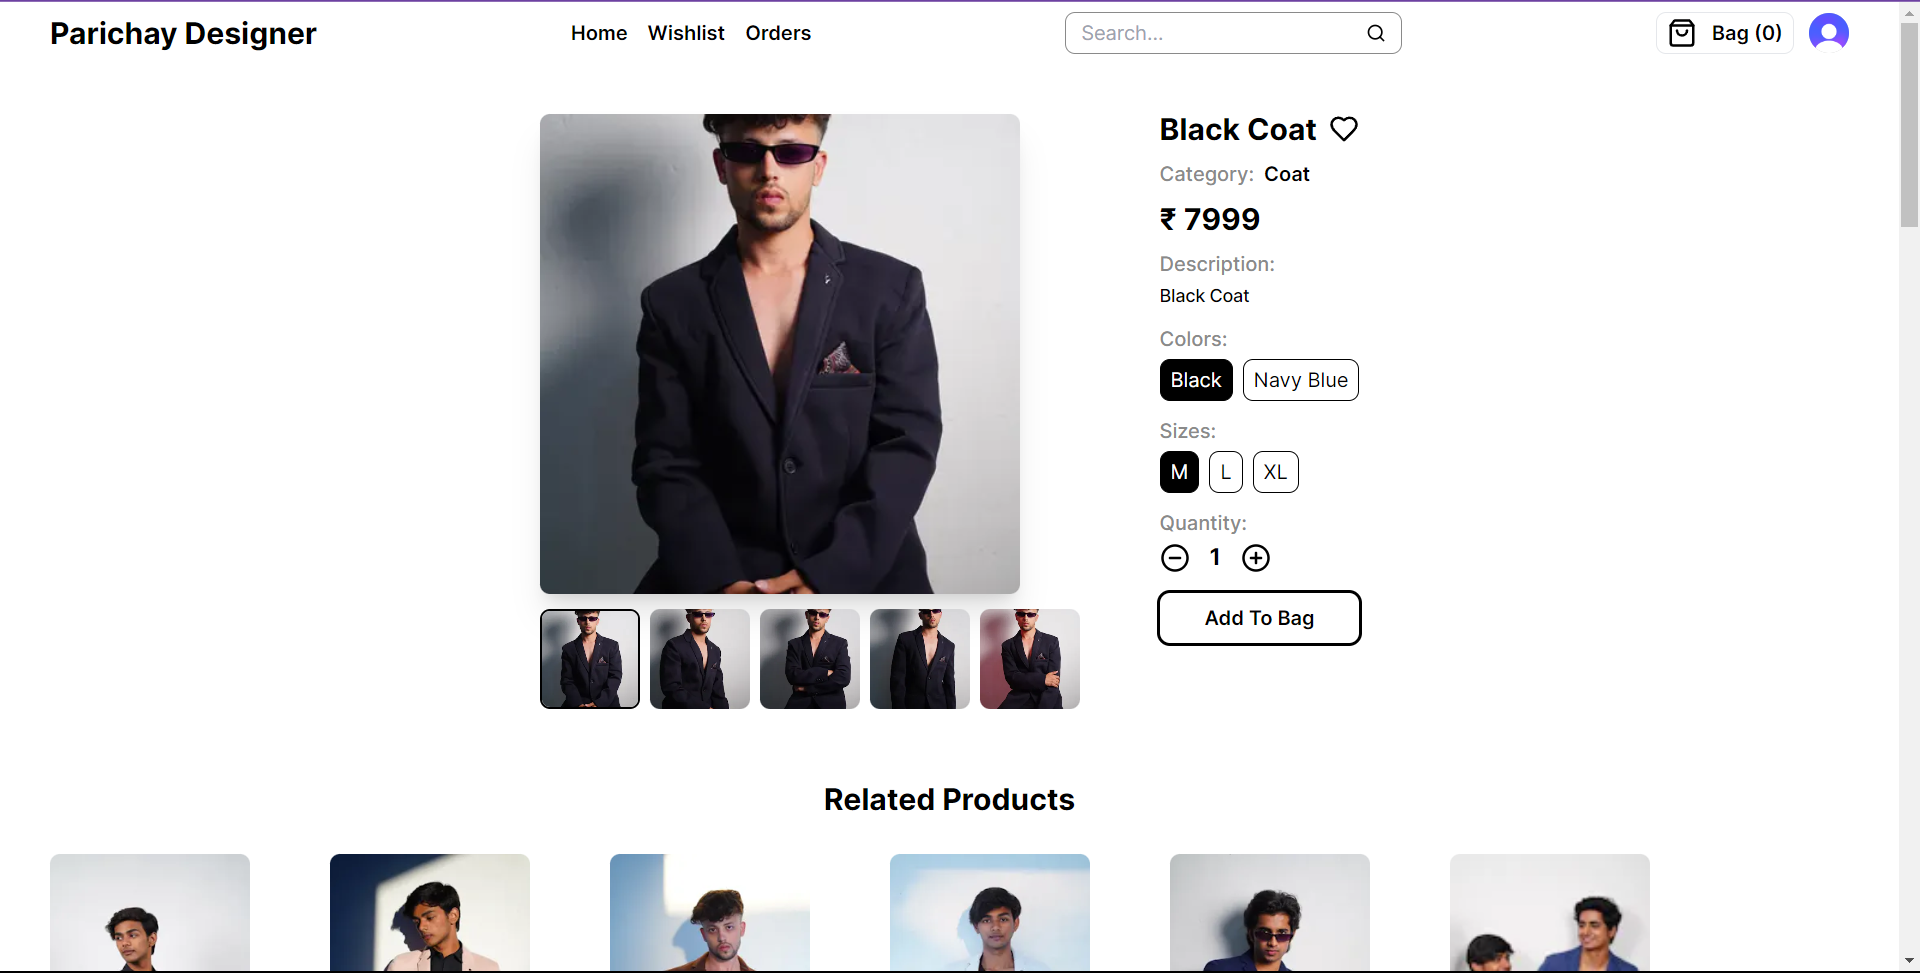
Task: Pick size L
Action: tap(1225, 472)
